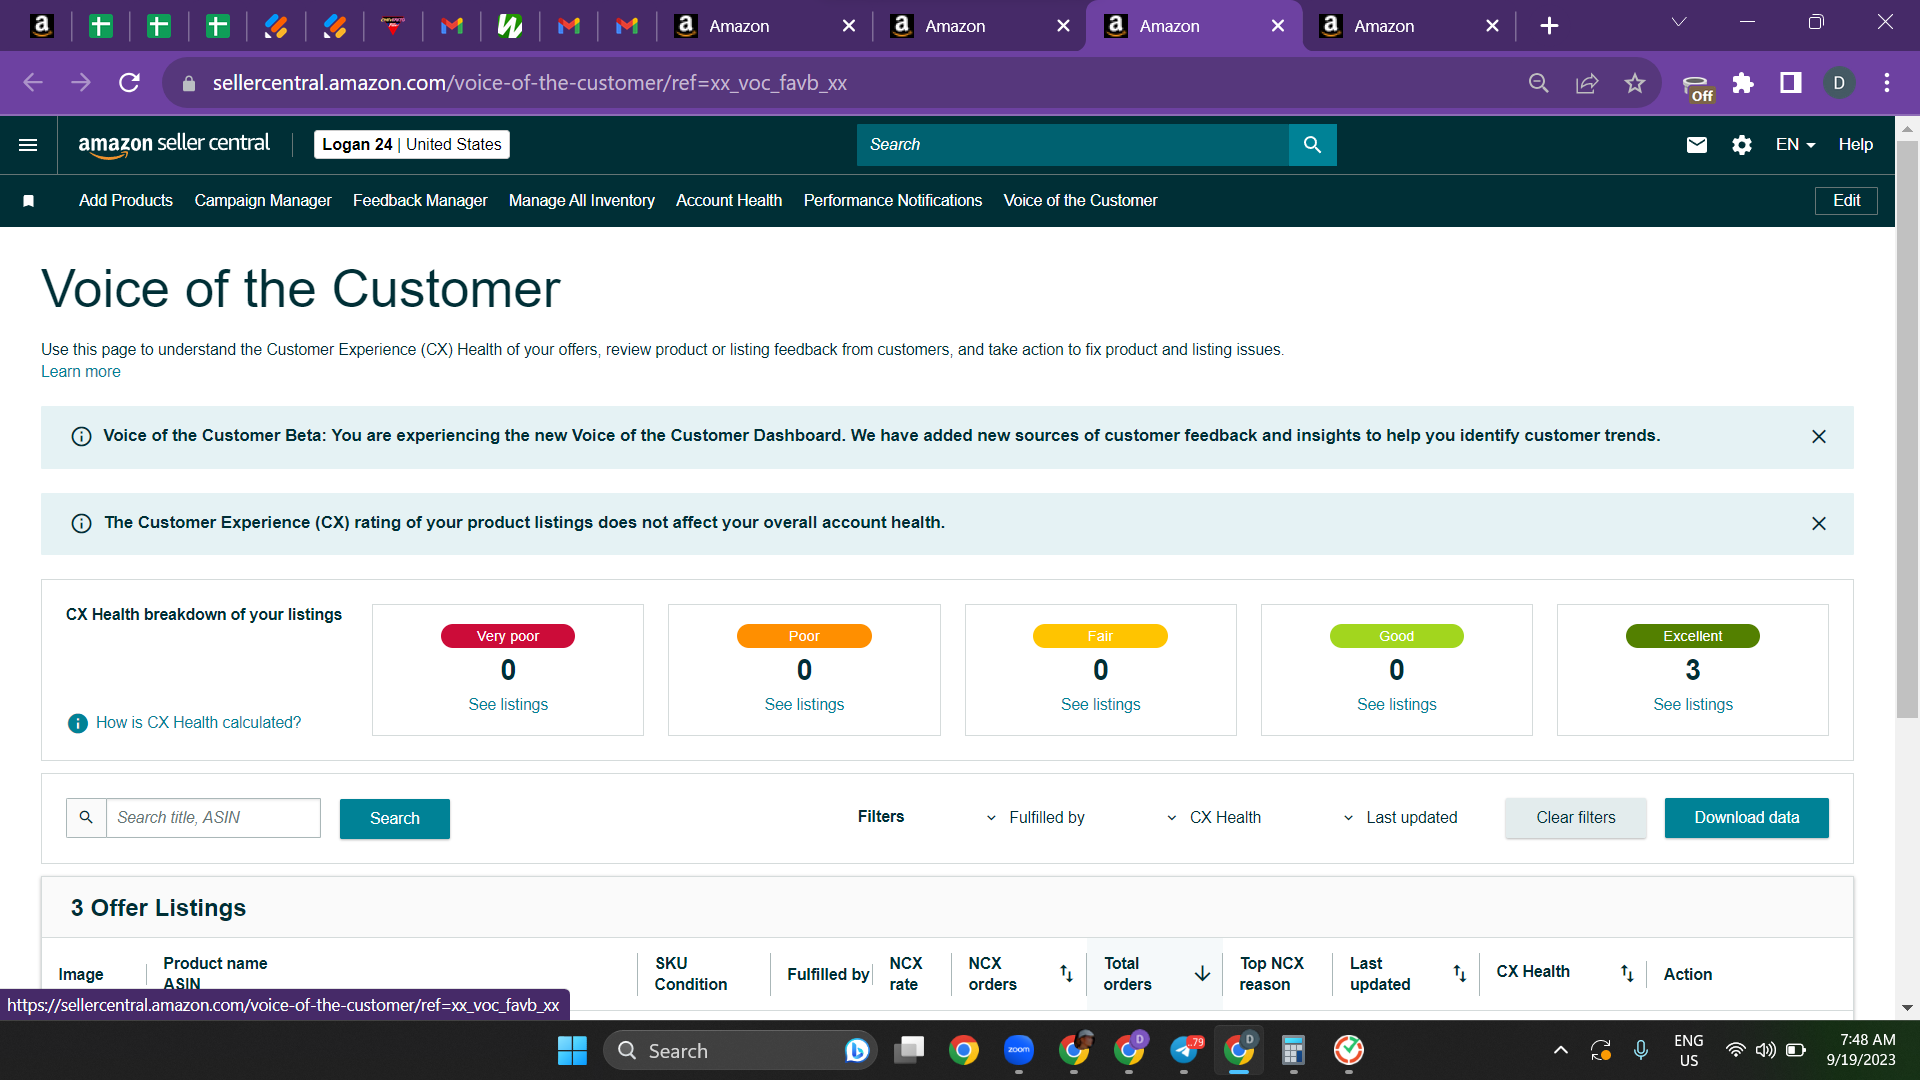Bookmark this page with the star icon
The width and height of the screenshot is (1920, 1080).
(1635, 83)
